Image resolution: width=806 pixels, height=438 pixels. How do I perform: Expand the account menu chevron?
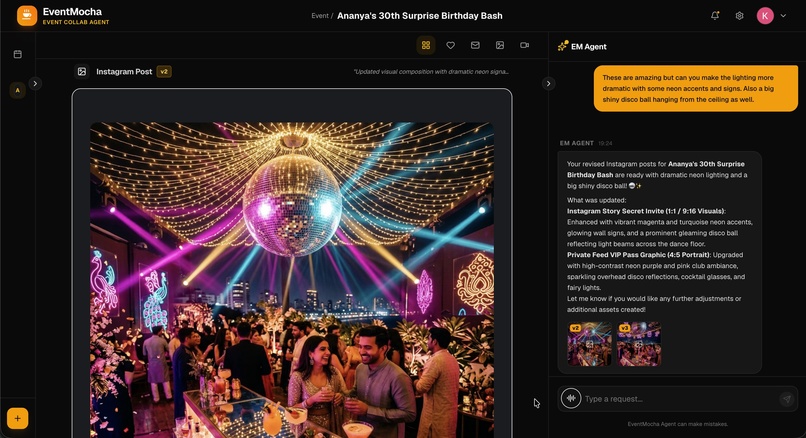(783, 16)
